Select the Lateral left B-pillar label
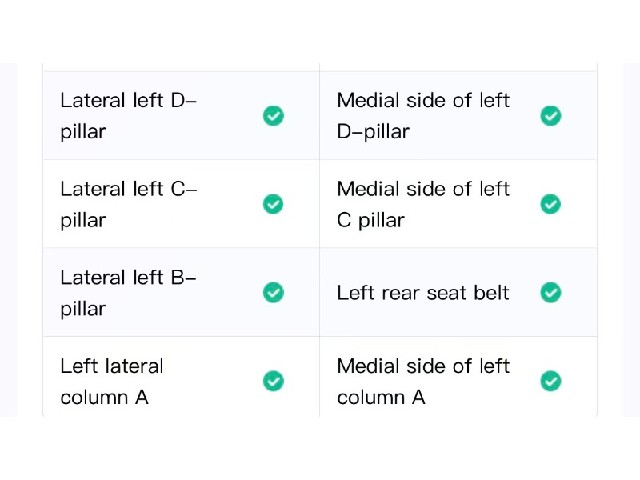Viewport: 640px width, 480px height. (129, 293)
